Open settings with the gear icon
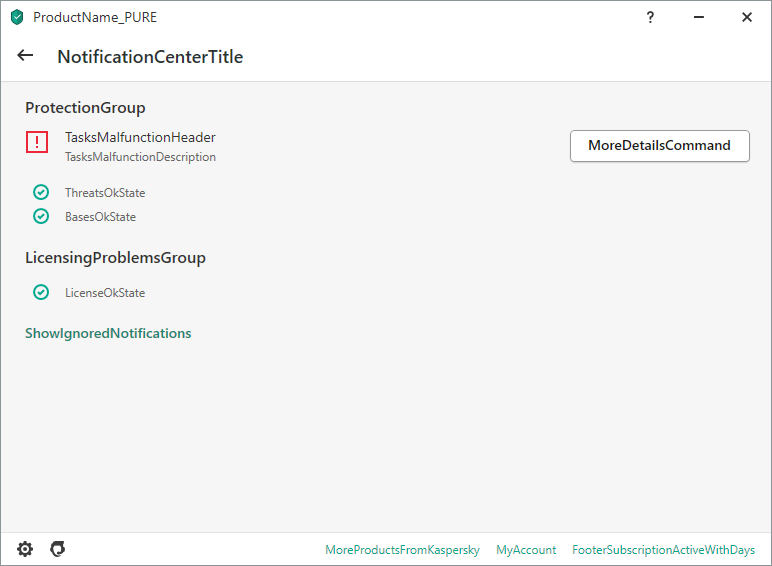Viewport: 772px width, 566px height. click(25, 549)
